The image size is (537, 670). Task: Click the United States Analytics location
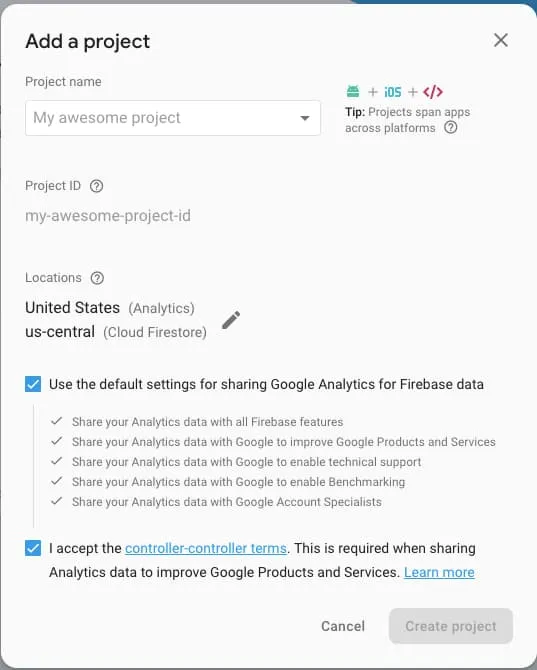(110, 308)
